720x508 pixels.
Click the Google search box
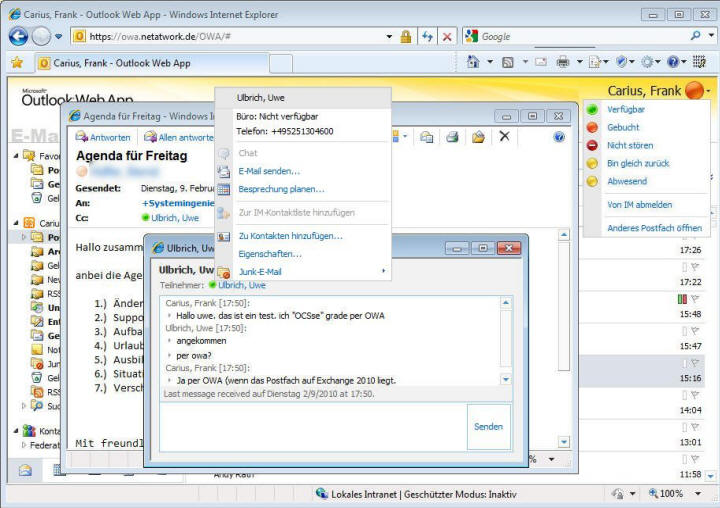tap(581, 36)
